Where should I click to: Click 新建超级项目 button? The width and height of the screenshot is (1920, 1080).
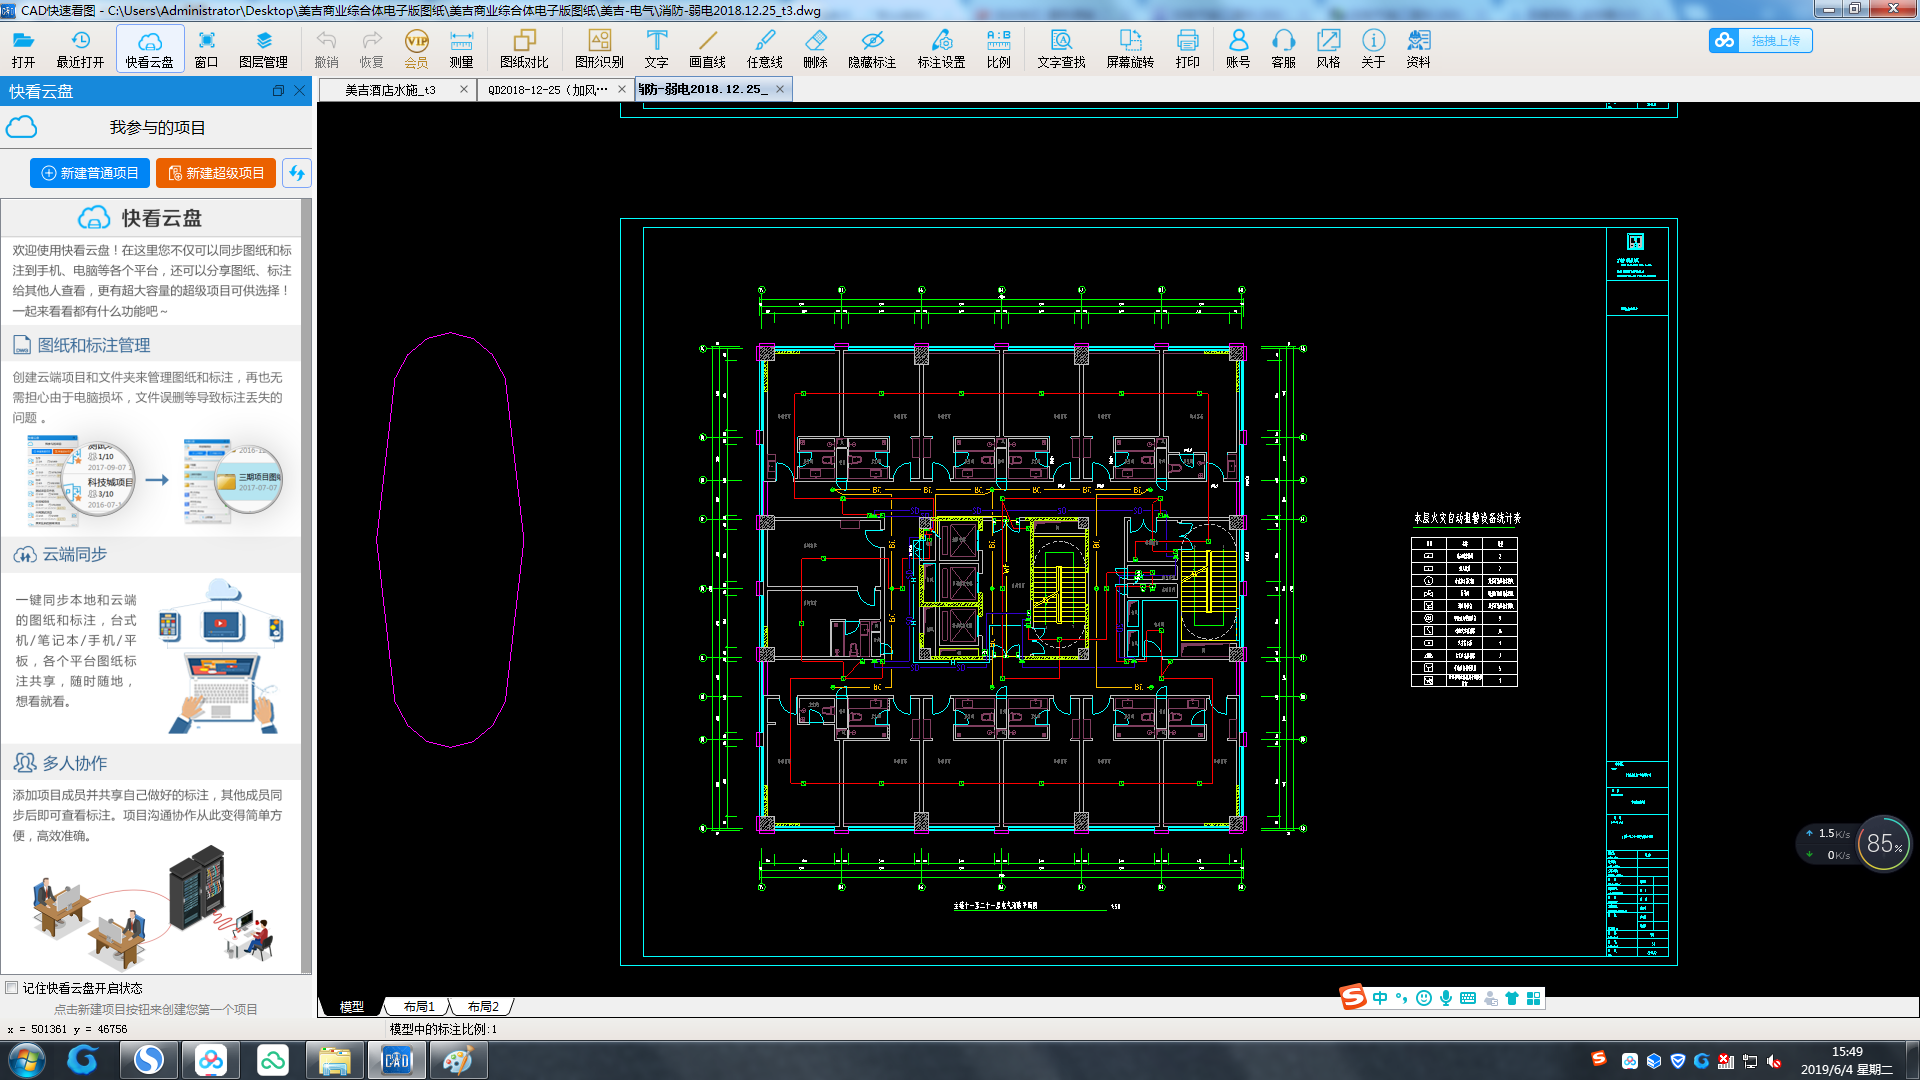[216, 173]
